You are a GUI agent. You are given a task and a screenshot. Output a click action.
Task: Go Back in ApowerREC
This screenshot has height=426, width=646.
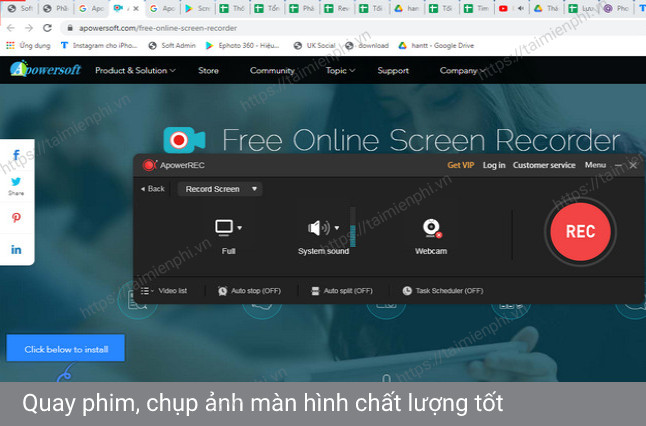tap(153, 189)
